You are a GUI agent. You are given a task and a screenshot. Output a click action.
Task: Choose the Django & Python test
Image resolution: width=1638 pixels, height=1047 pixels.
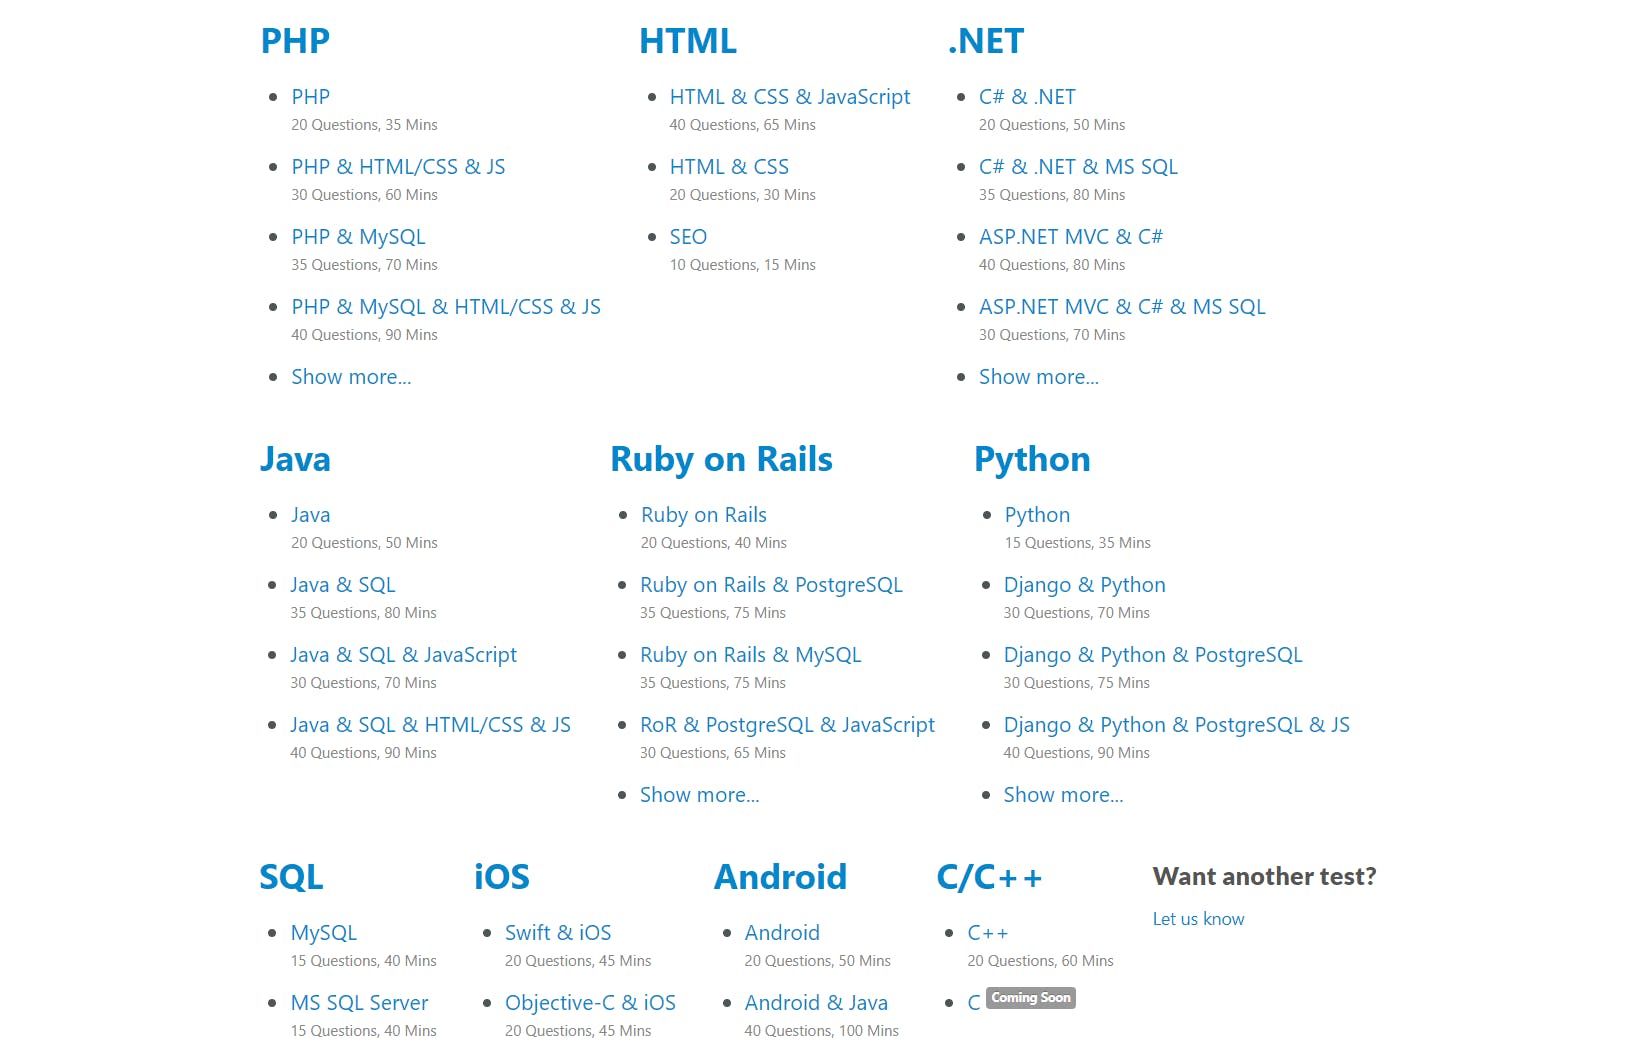pyautogui.click(x=1084, y=585)
